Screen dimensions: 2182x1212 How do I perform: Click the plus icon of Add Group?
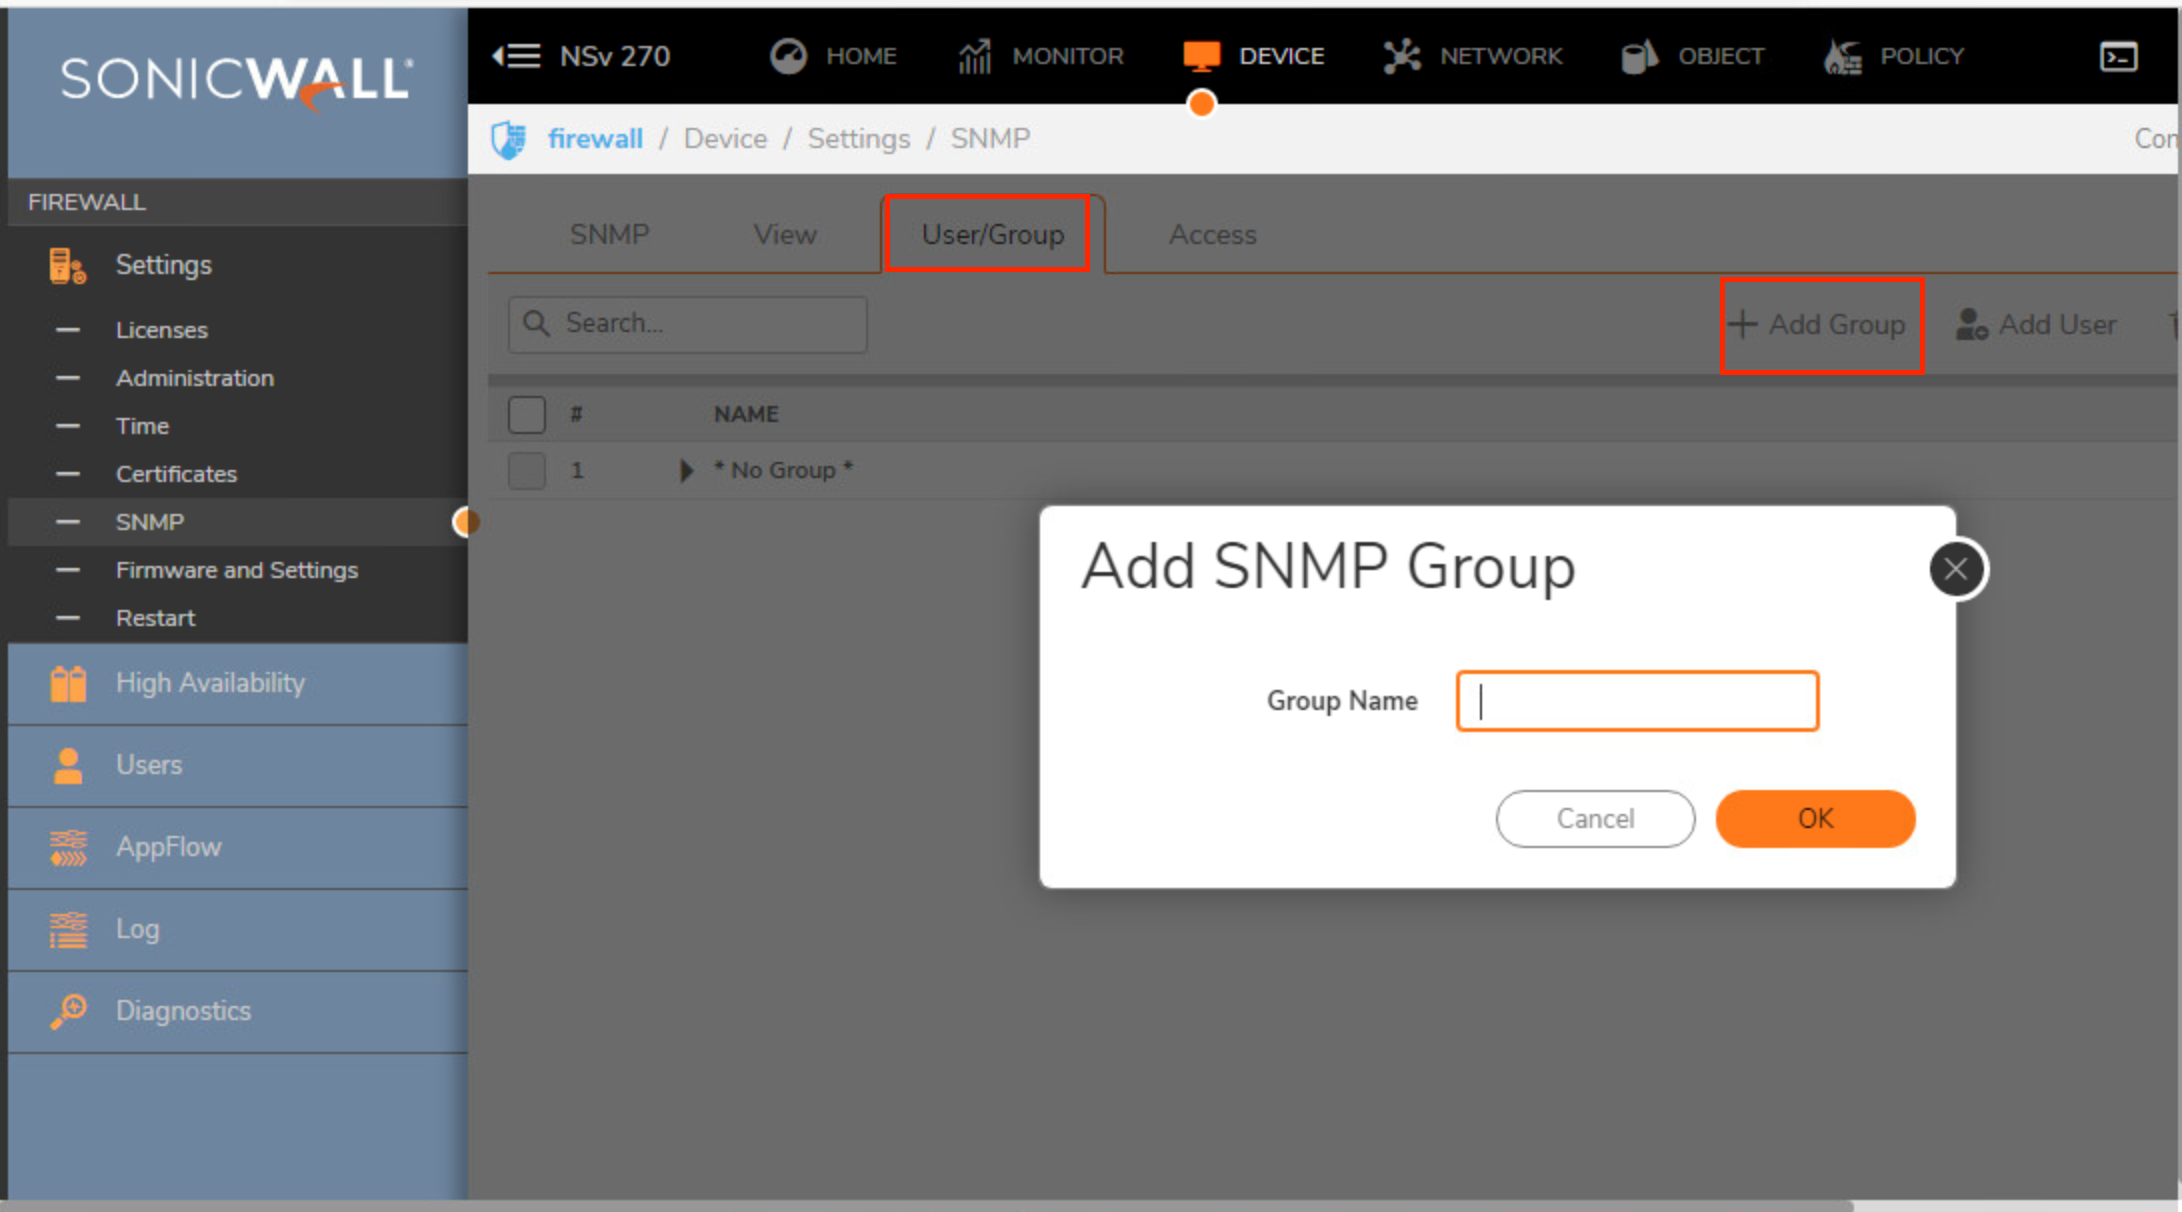pos(1742,324)
